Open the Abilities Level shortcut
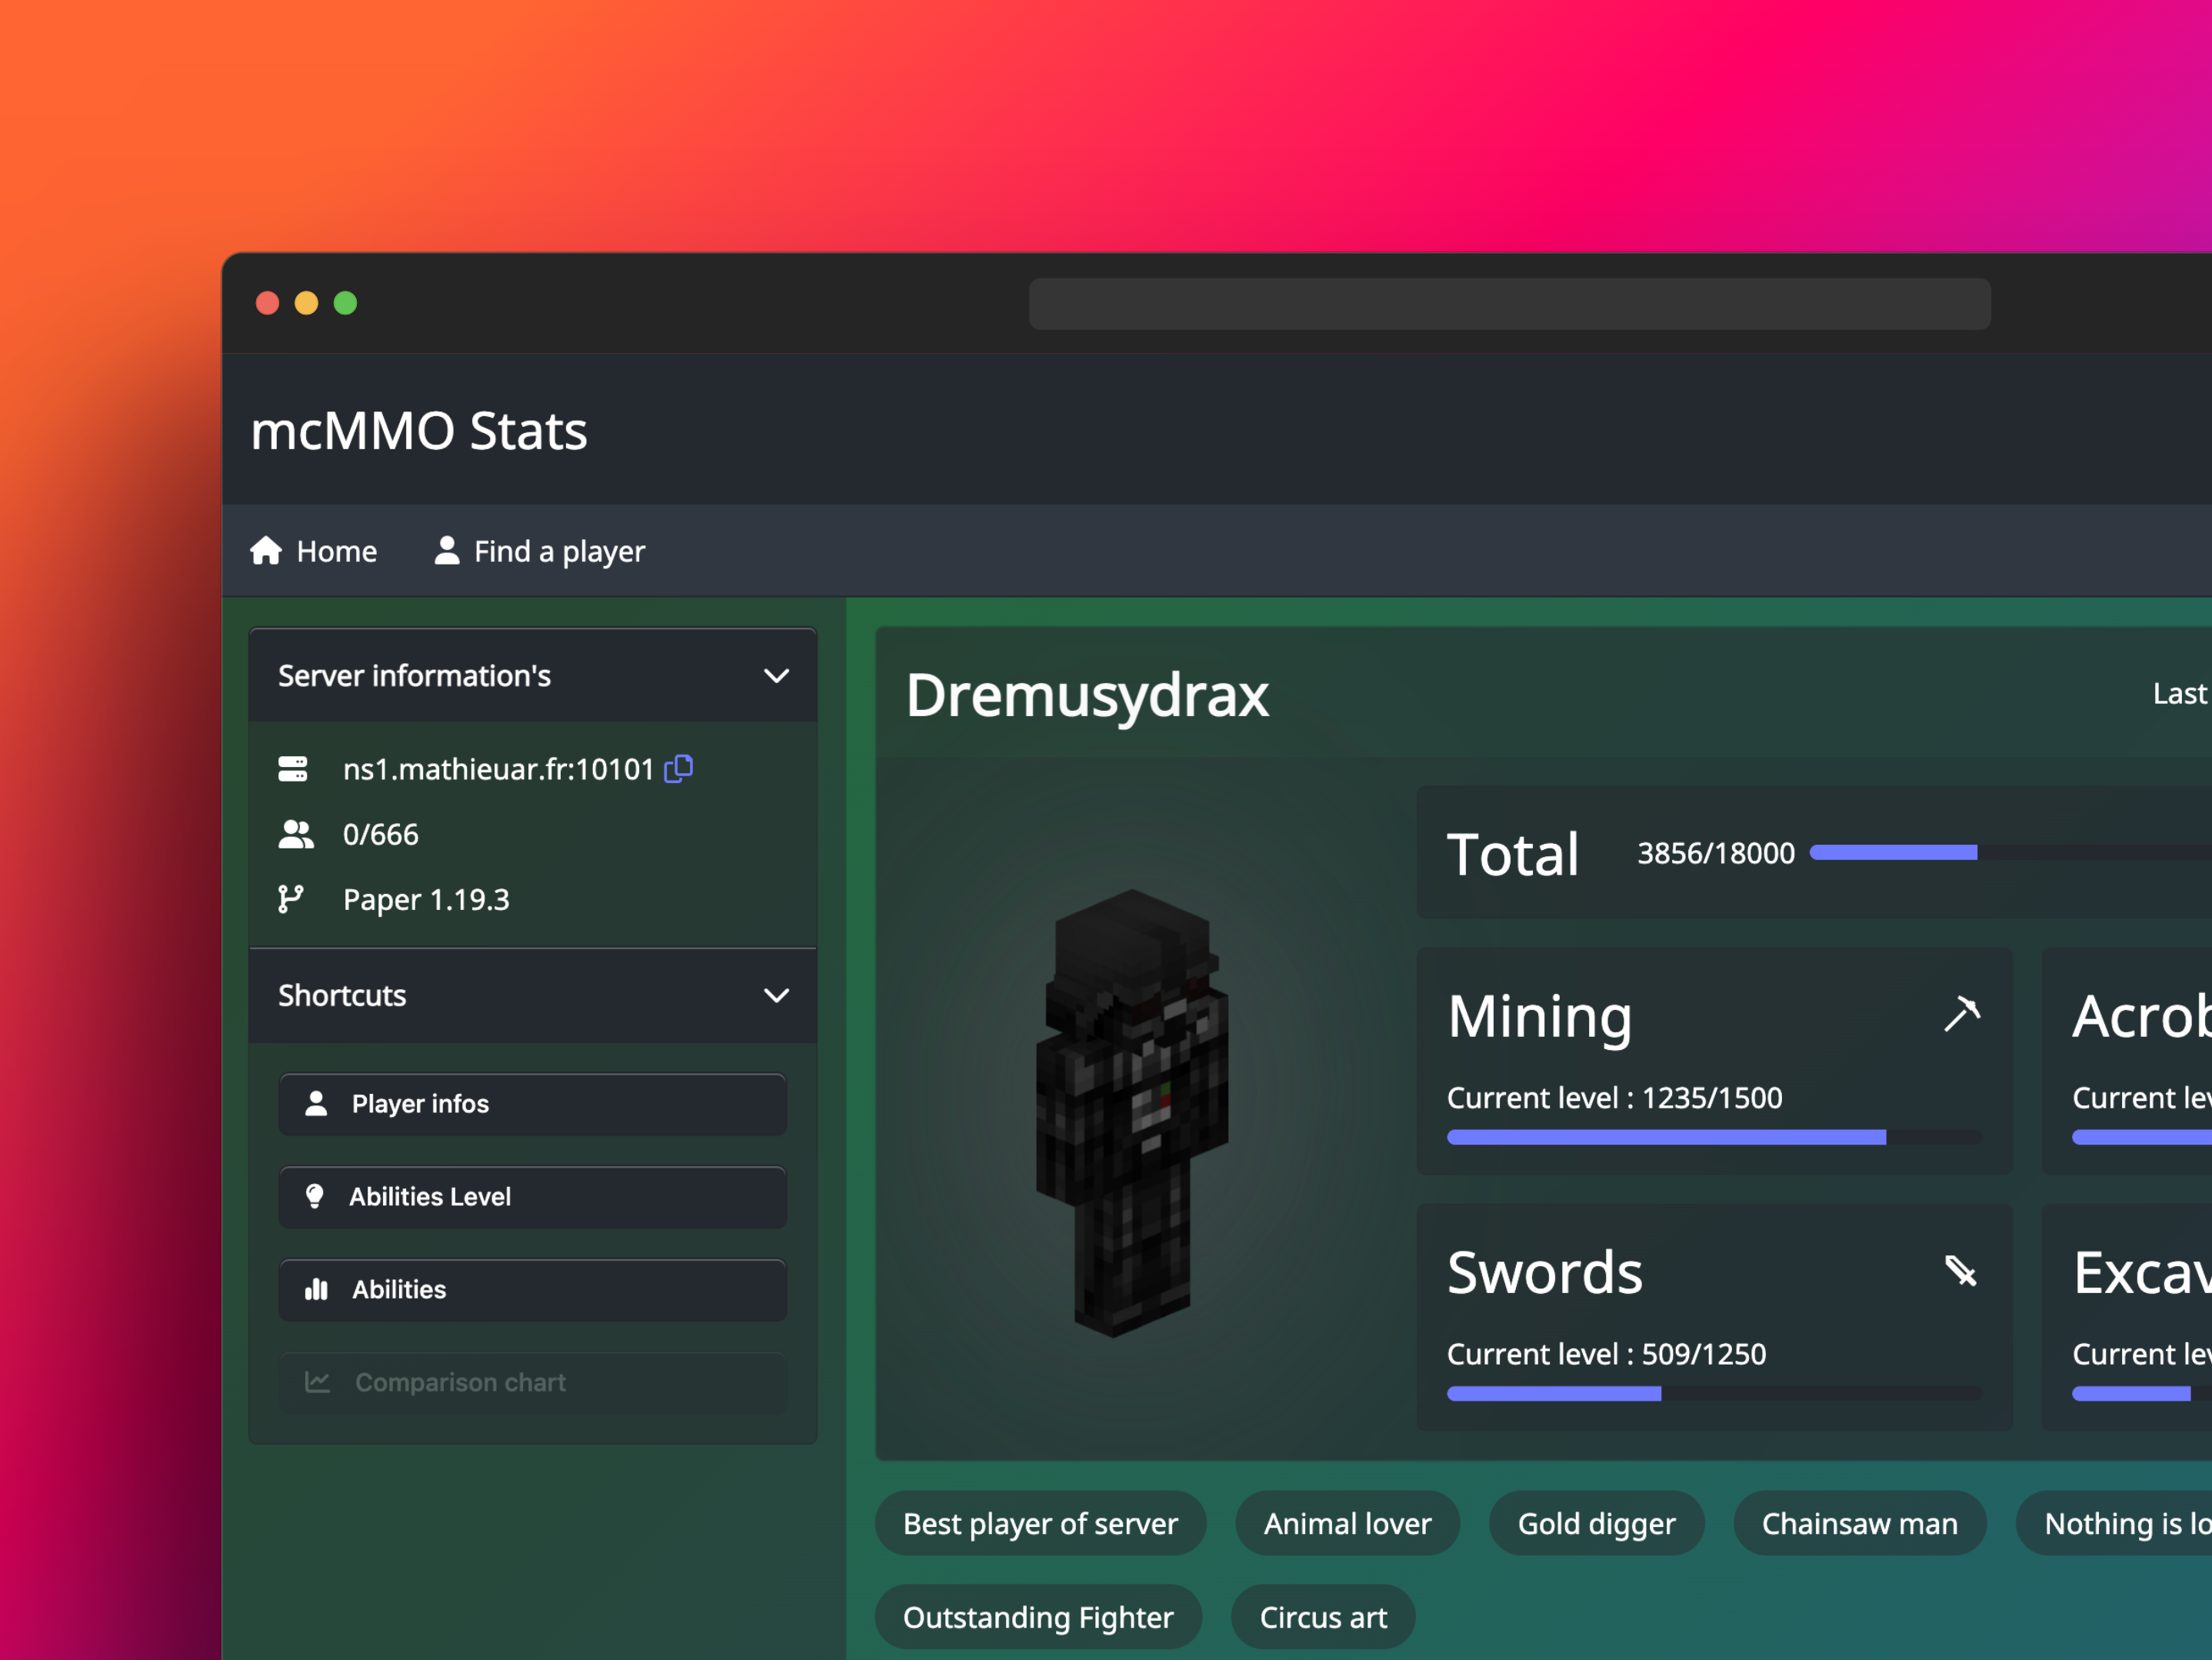Image resolution: width=2212 pixels, height=1660 pixels. coord(533,1197)
